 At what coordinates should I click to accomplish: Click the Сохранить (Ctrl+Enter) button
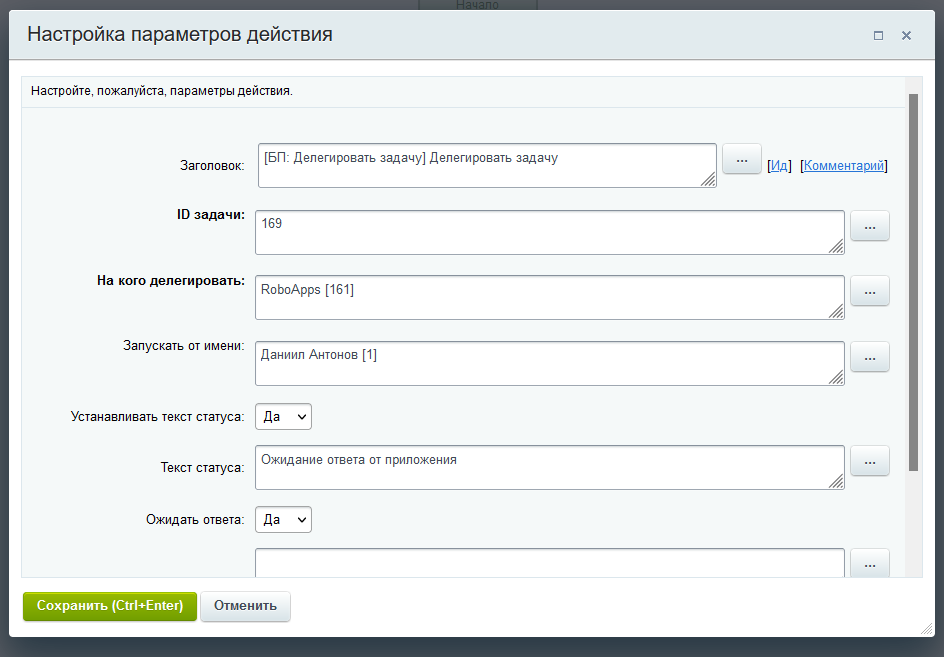110,606
